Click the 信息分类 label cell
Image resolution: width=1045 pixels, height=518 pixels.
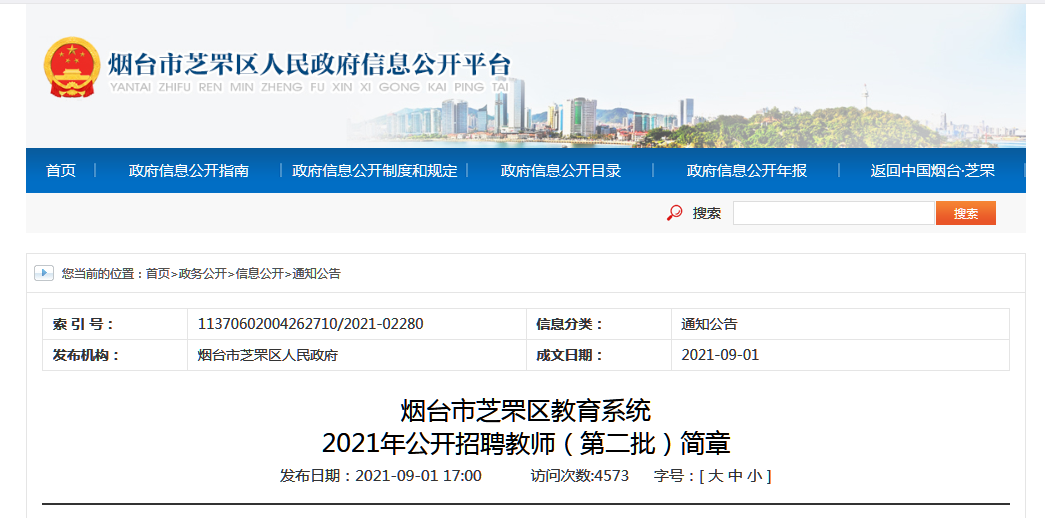click(x=599, y=324)
